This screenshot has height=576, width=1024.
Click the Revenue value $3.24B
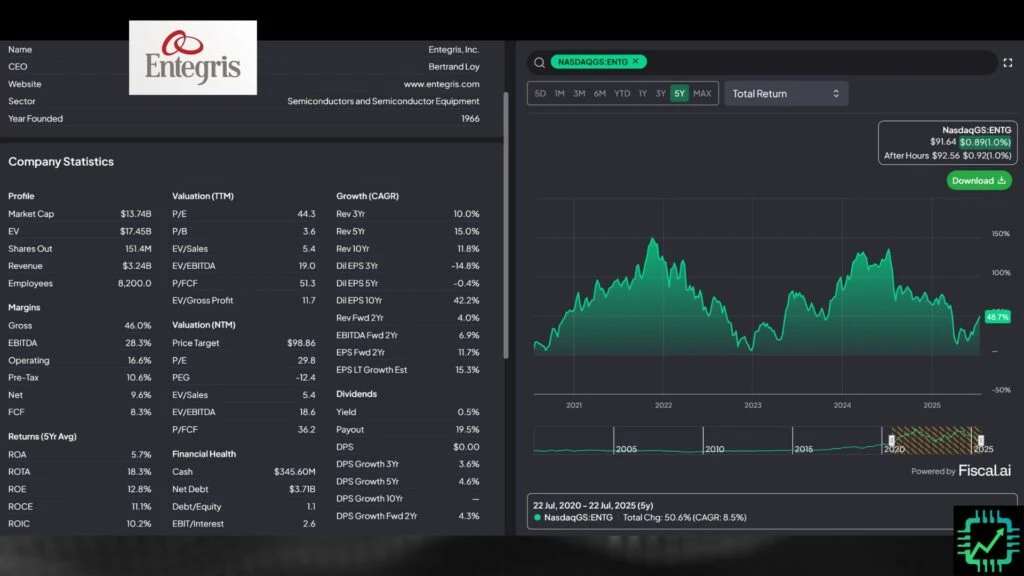[x=136, y=266]
